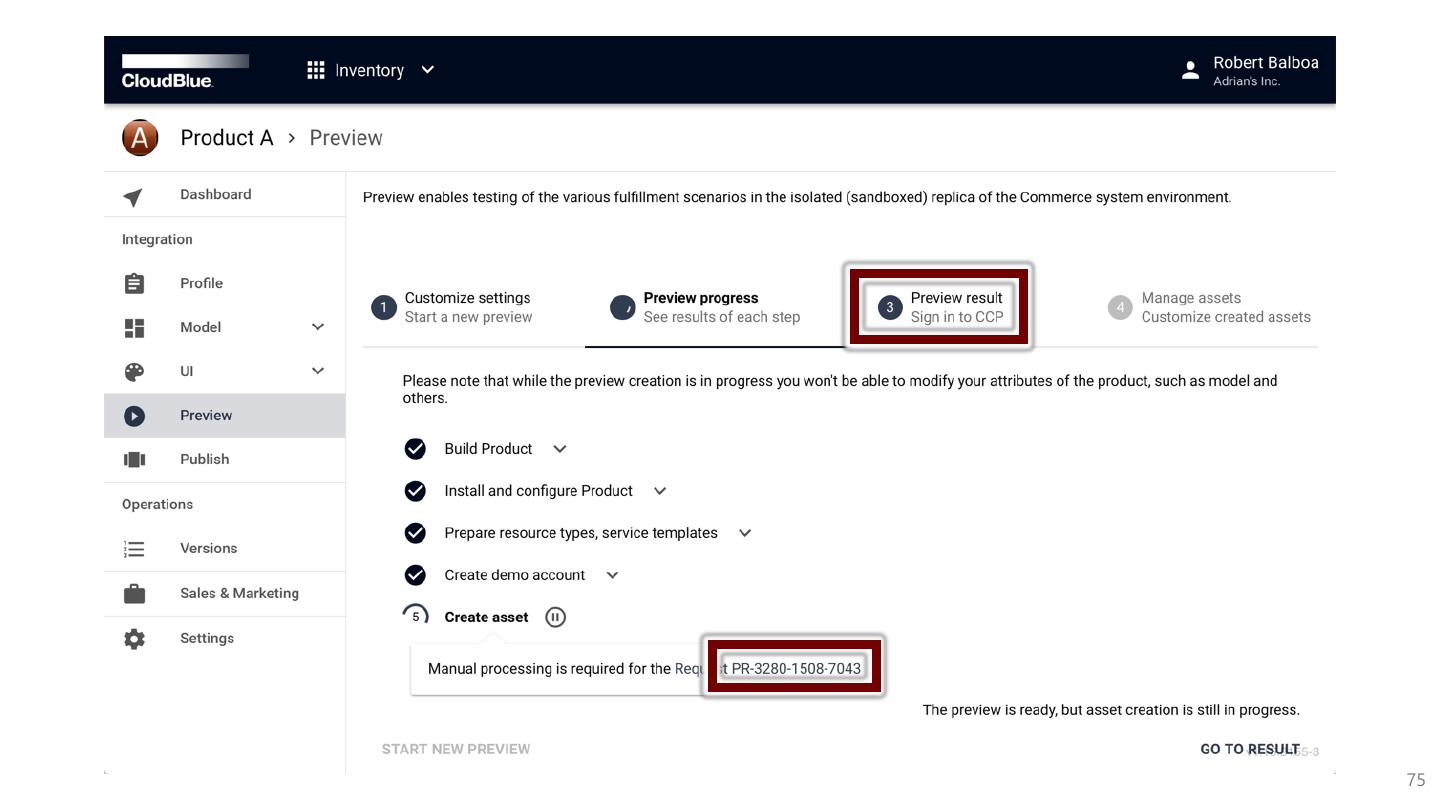
Task: Open request link PR-3280-1508-7043
Action: (x=795, y=669)
